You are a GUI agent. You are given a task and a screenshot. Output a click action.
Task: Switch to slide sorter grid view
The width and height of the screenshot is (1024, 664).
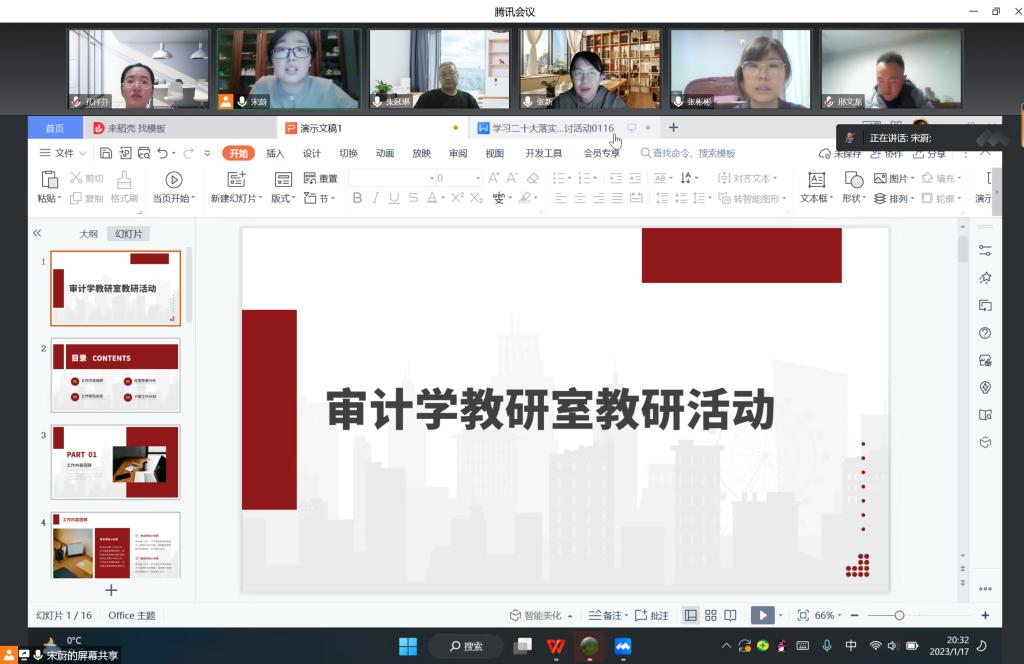[x=710, y=615]
